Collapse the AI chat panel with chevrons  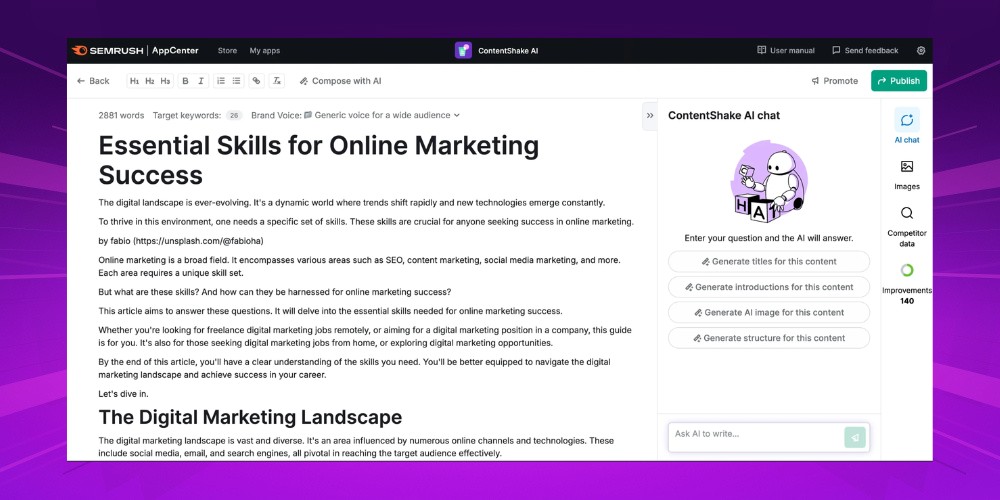(x=650, y=115)
